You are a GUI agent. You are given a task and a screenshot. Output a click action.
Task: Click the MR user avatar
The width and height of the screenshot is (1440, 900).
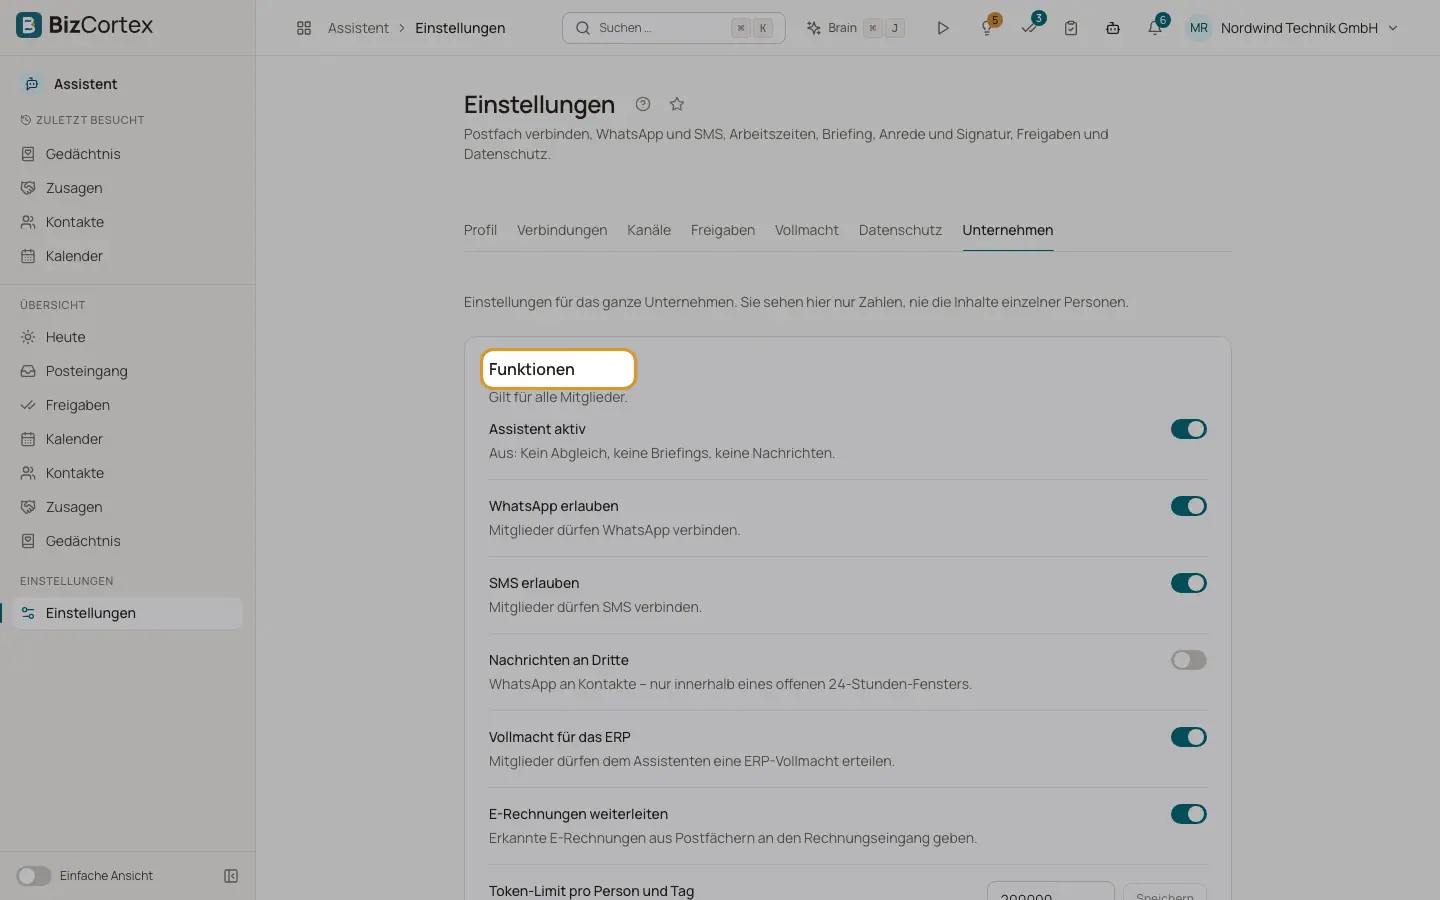(1199, 28)
